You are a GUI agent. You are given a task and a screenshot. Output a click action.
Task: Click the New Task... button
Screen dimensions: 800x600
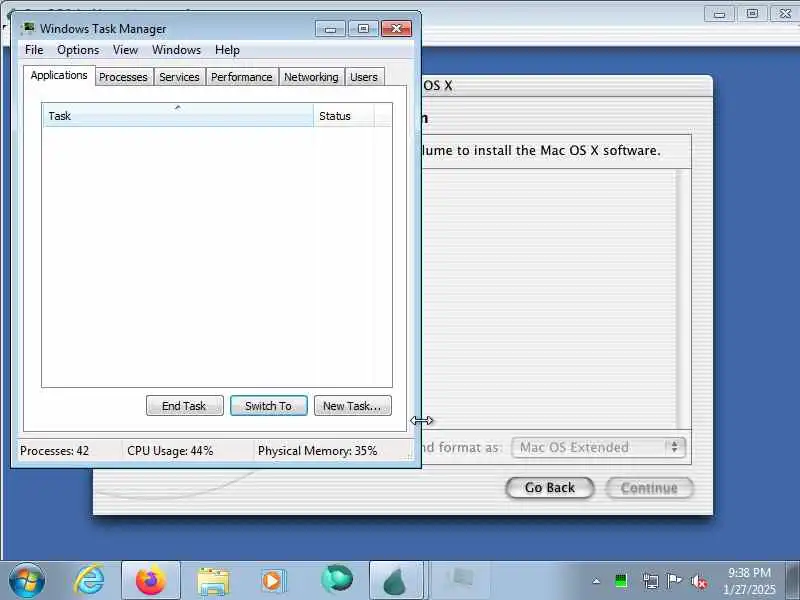coord(353,406)
